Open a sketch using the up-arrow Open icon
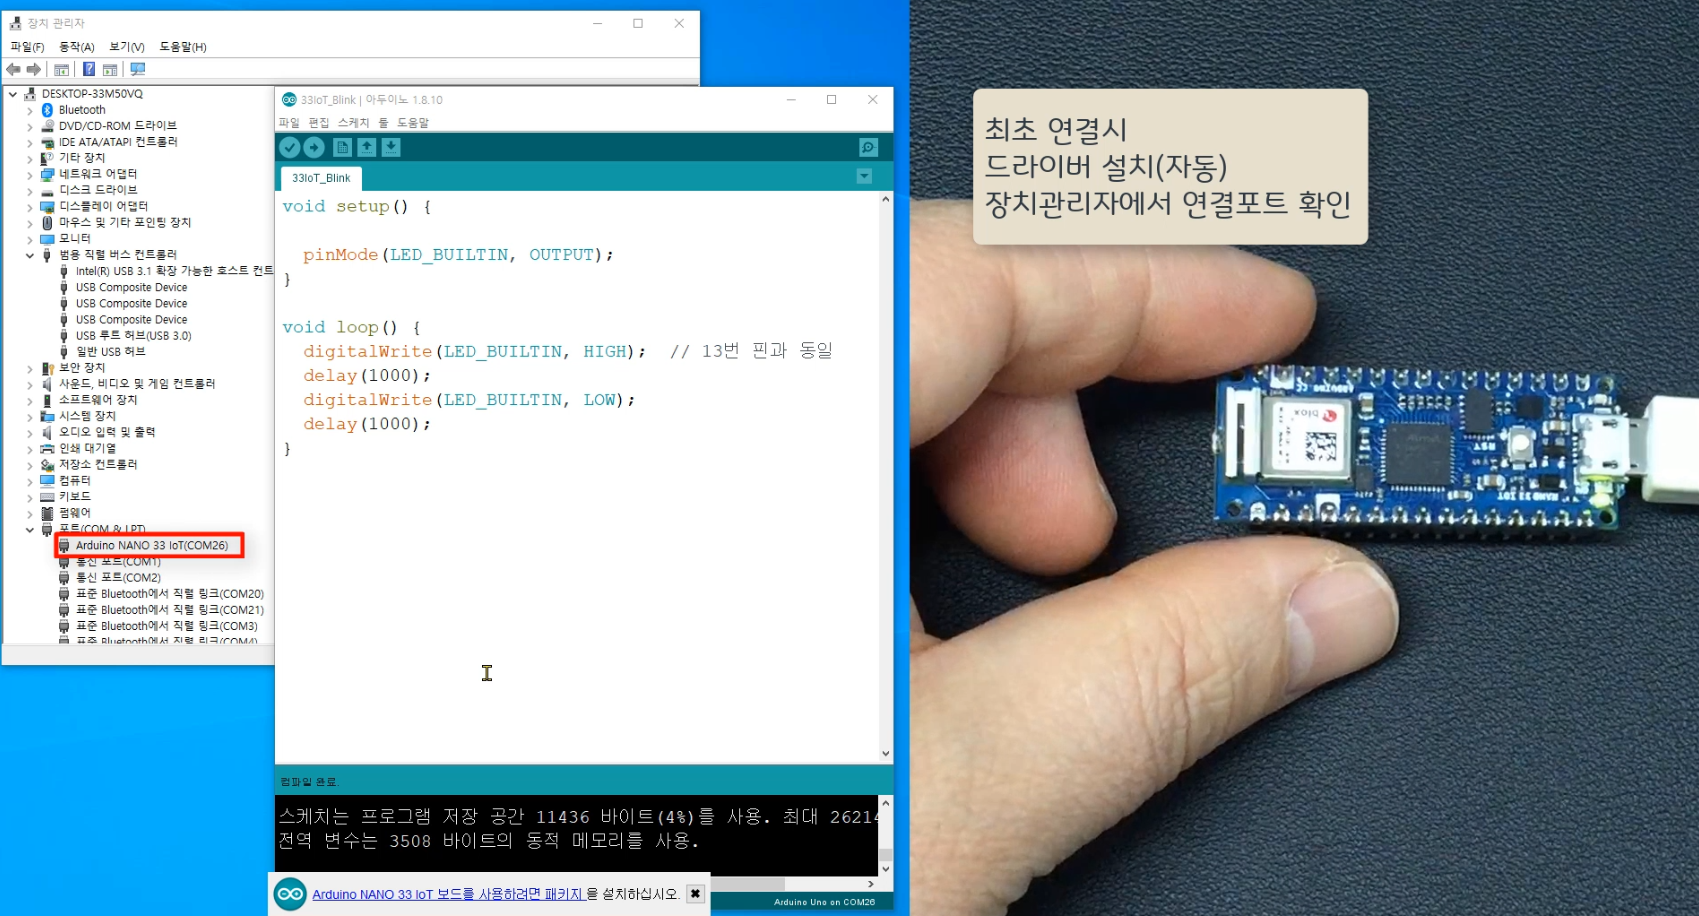1699x916 pixels. click(367, 147)
